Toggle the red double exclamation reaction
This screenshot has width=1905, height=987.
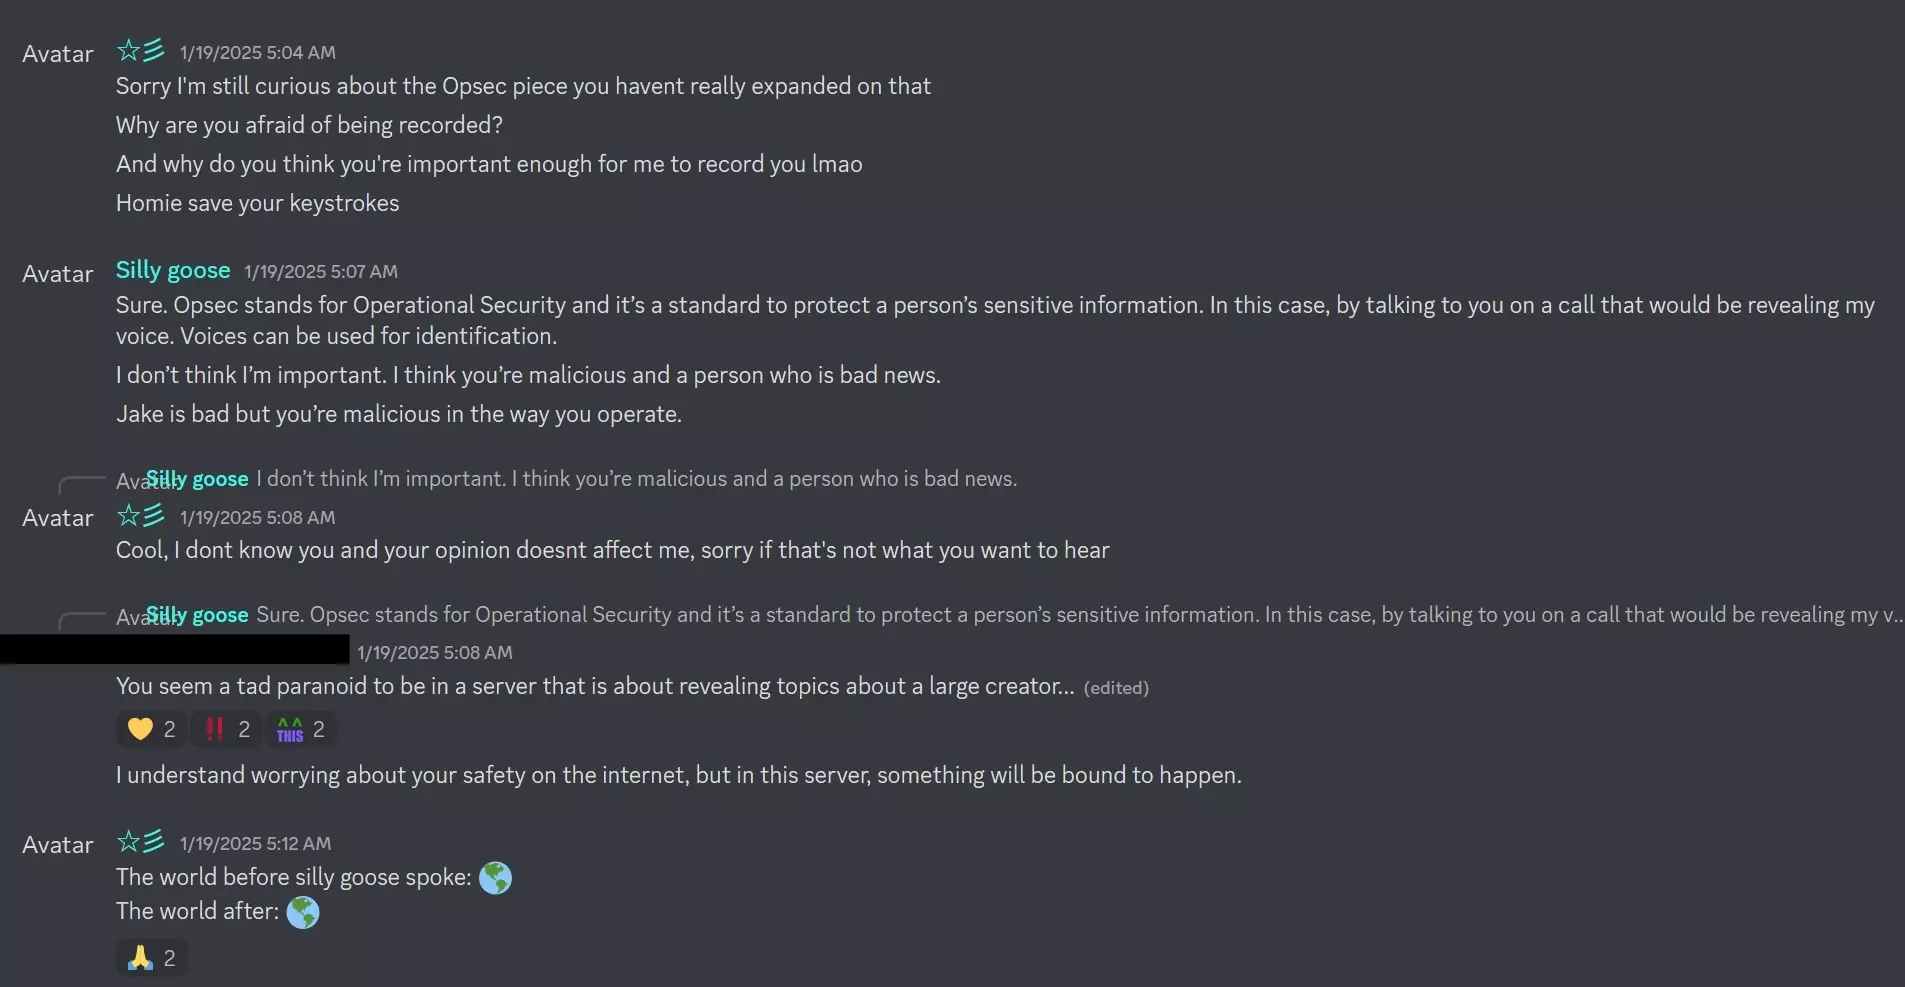click(226, 729)
